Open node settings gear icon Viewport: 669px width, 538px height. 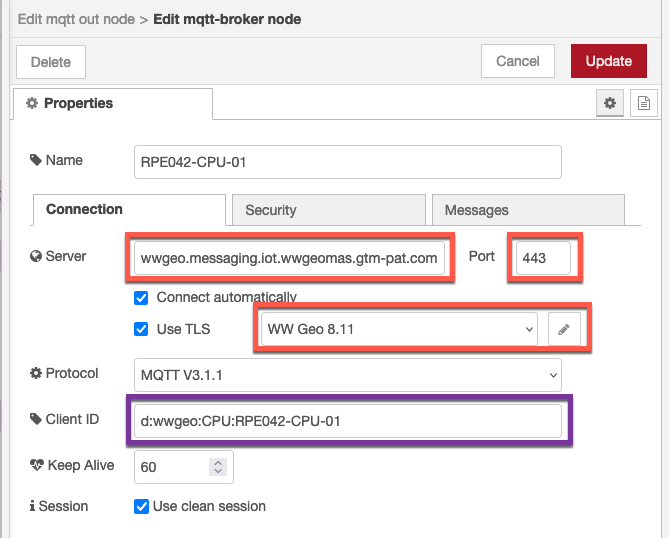(x=610, y=103)
